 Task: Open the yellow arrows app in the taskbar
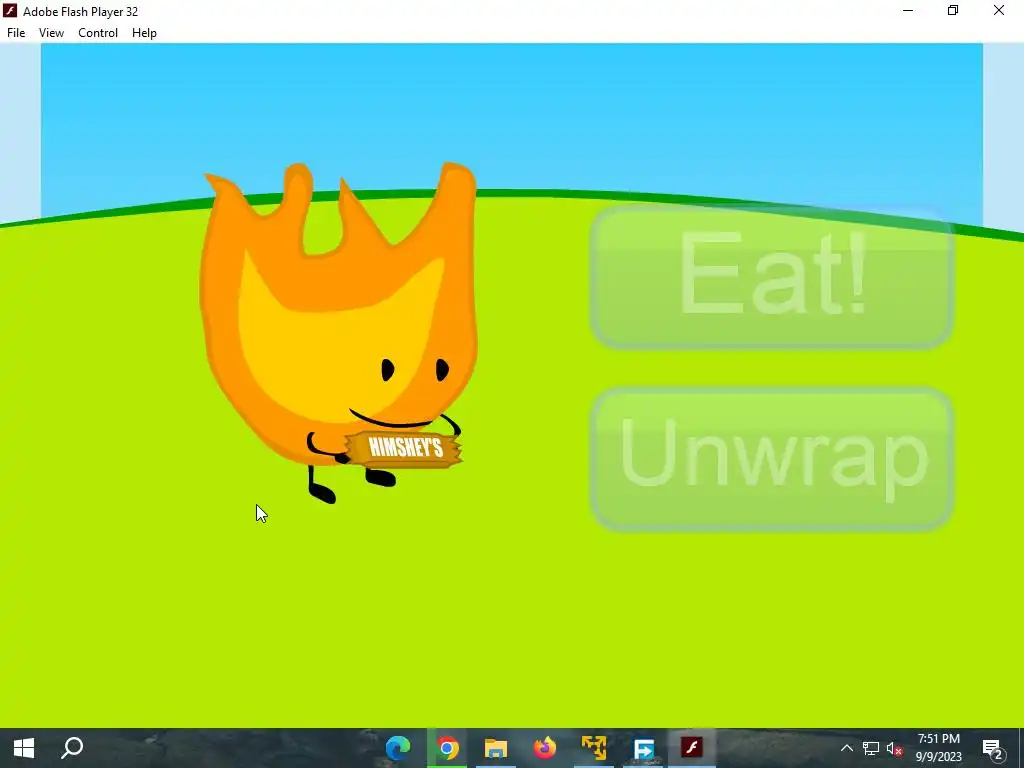tap(594, 748)
